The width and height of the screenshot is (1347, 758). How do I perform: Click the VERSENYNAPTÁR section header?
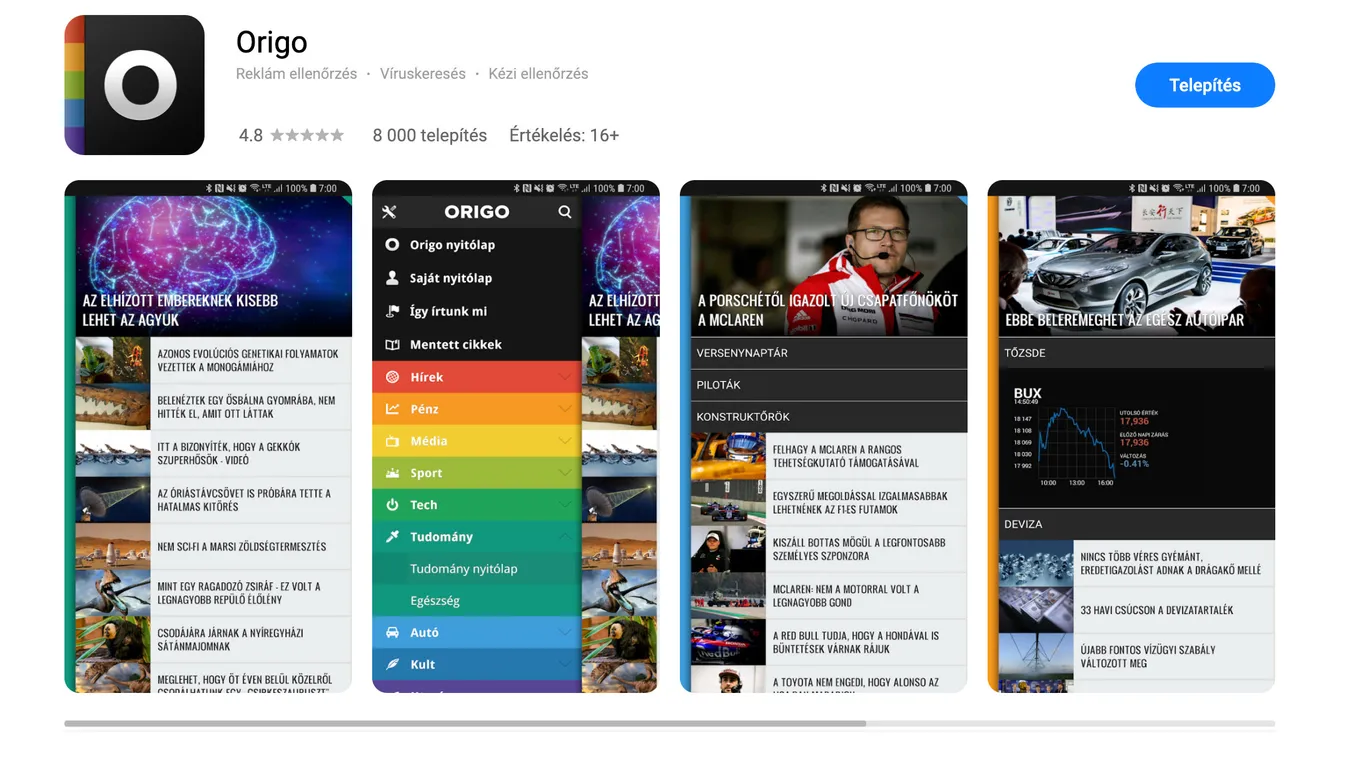pyautogui.click(x=829, y=353)
